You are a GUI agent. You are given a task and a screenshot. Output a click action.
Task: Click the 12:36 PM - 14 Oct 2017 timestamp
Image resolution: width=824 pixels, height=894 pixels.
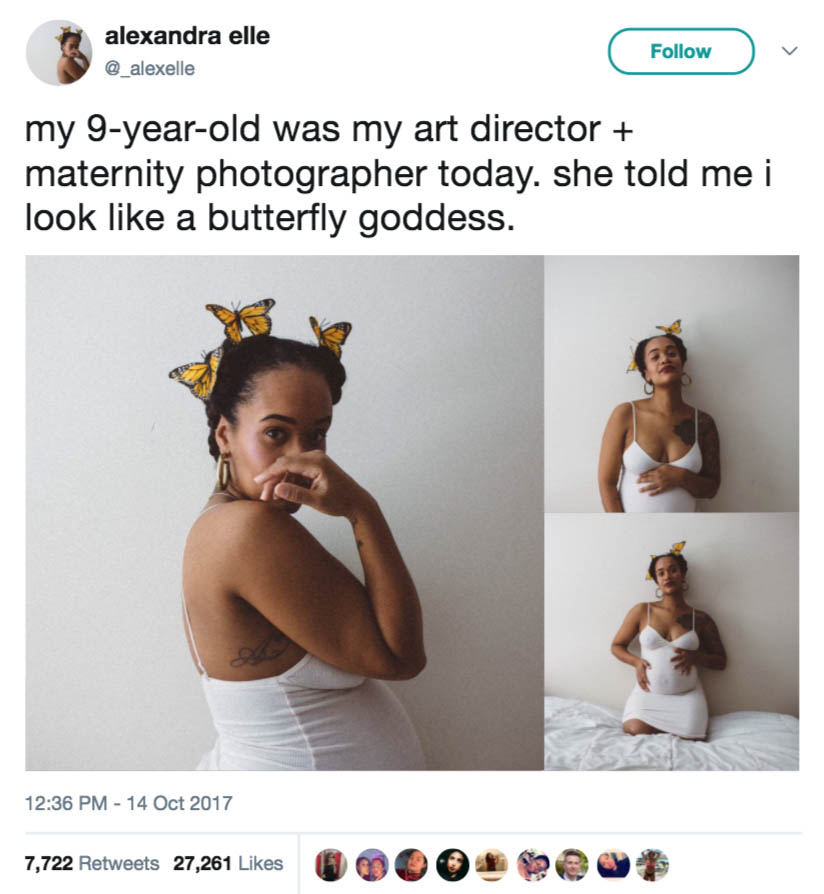127,802
